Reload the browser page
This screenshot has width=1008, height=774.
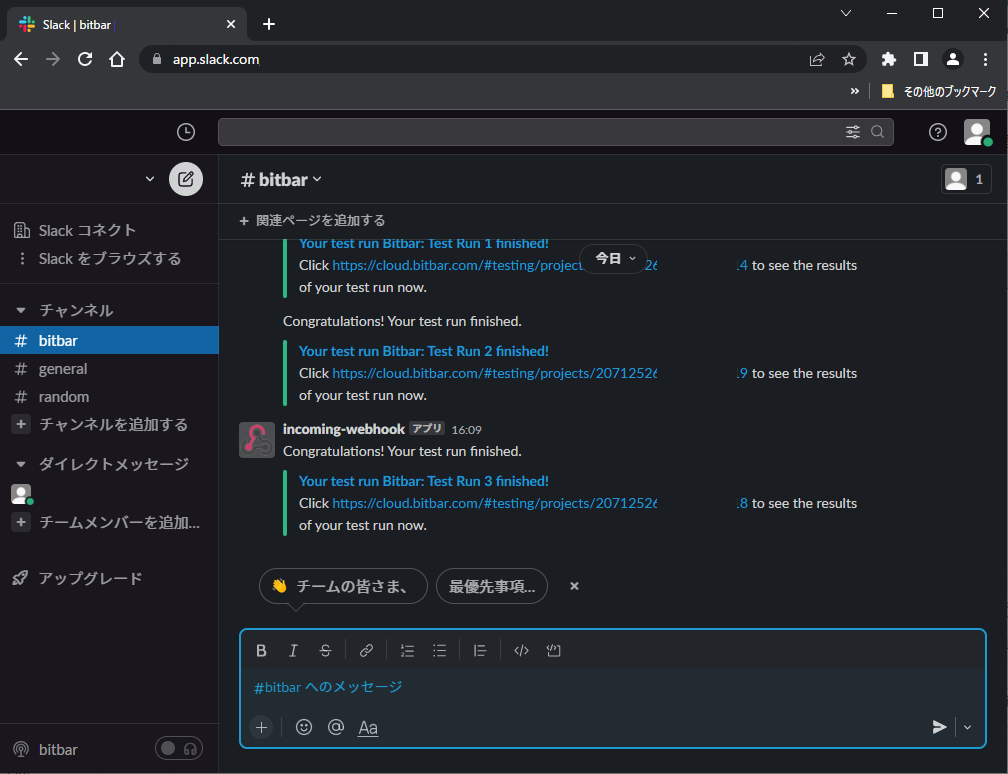click(x=85, y=59)
